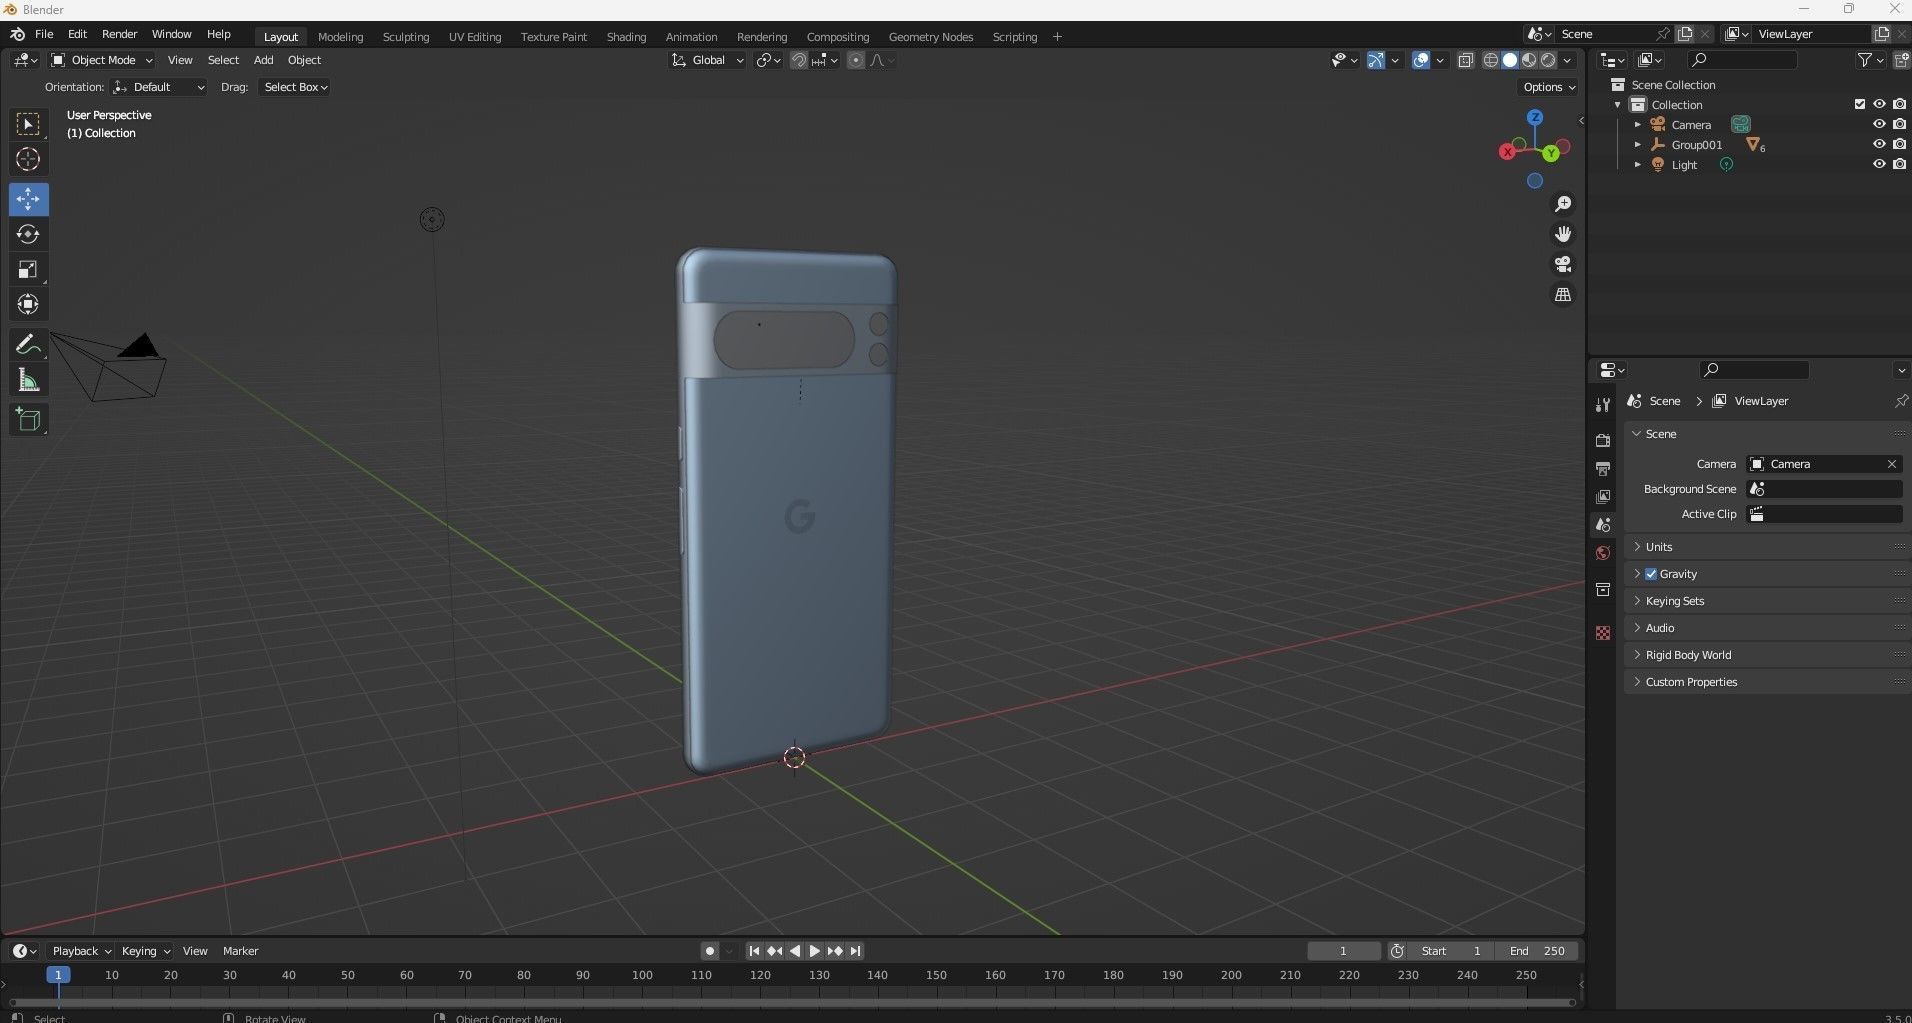Toggle snapping magnet
This screenshot has height=1023, width=1912.
click(798, 60)
